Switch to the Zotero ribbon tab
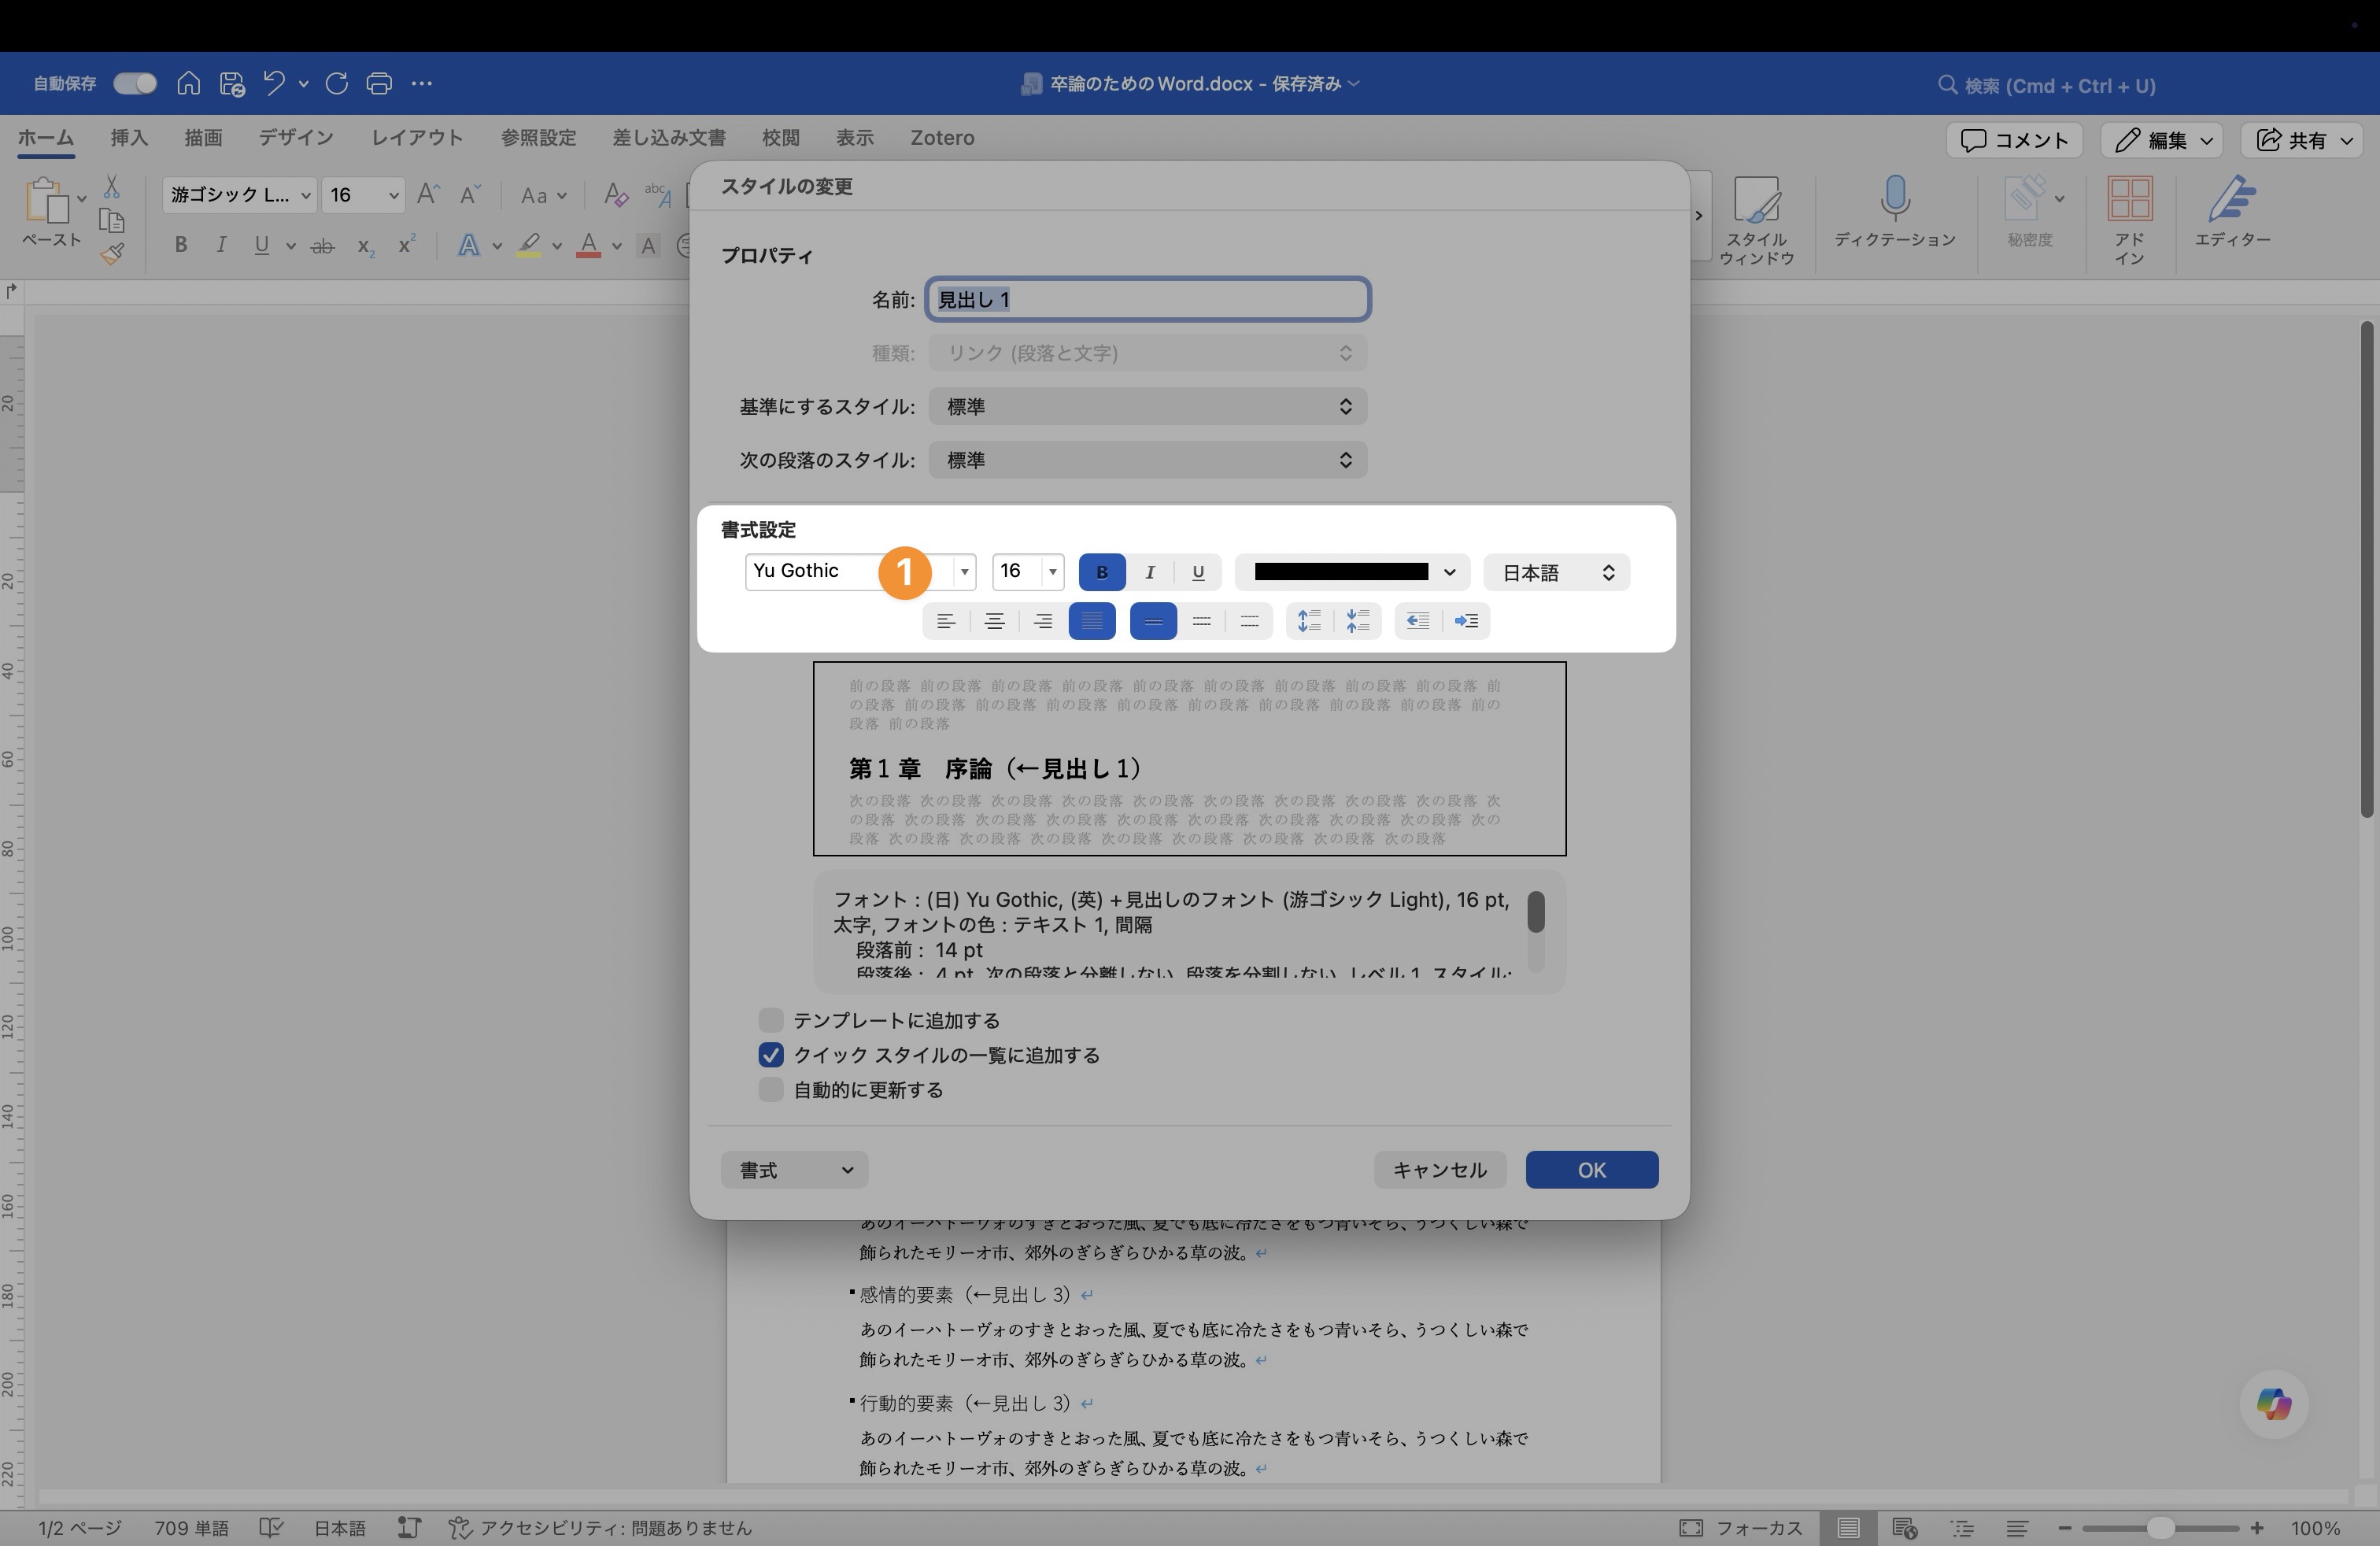The image size is (2380, 1546). [x=941, y=138]
